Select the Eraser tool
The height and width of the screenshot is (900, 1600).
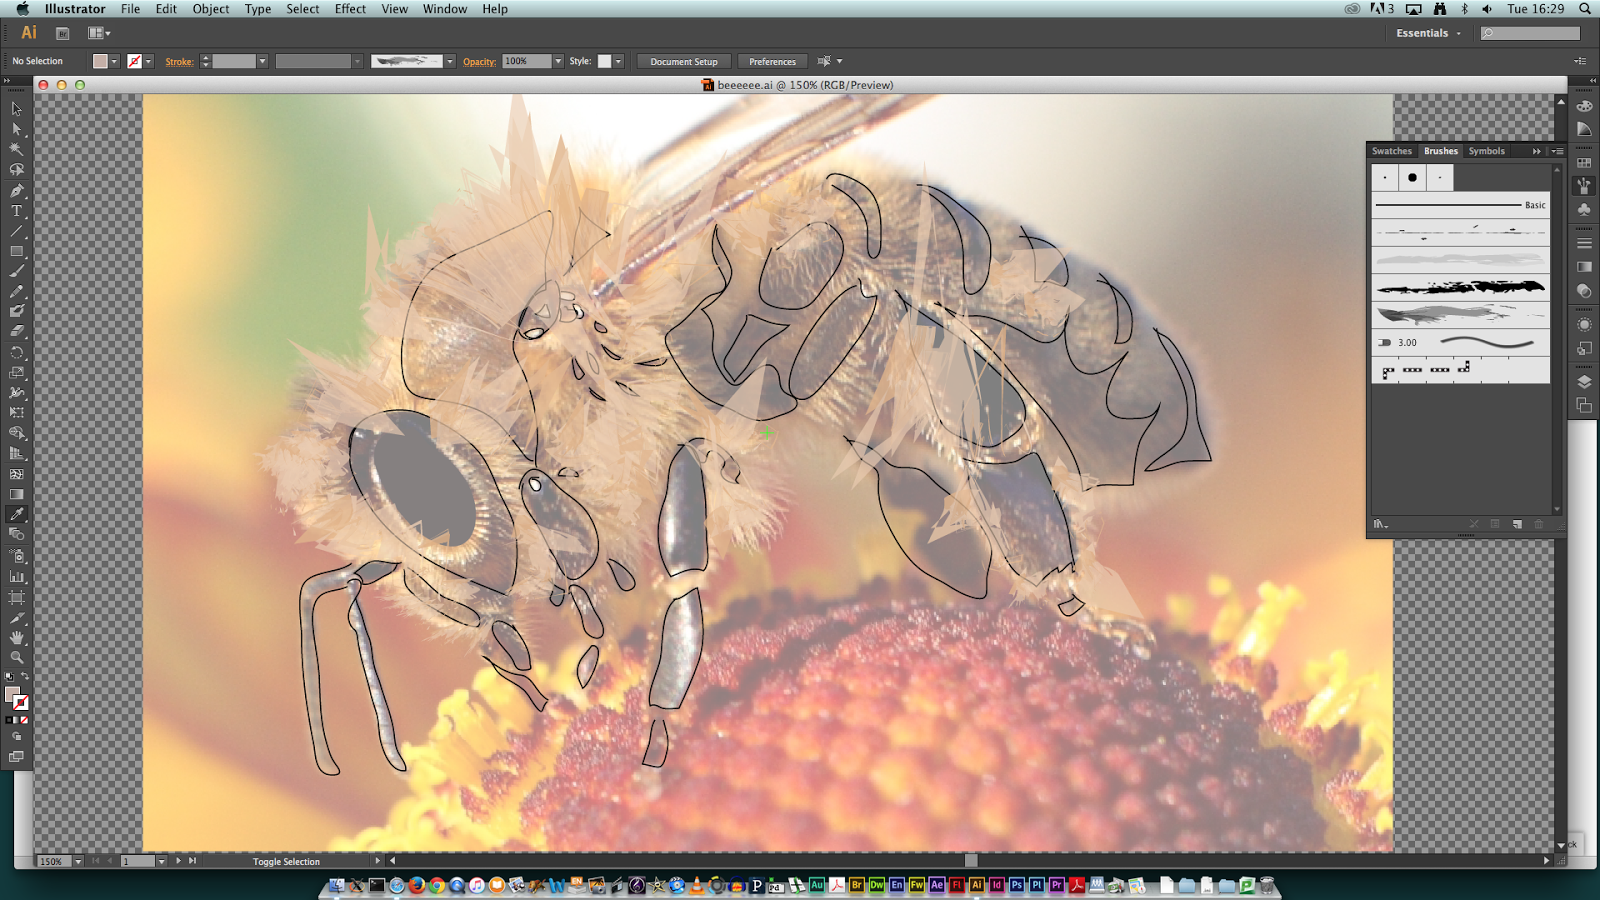[x=16, y=331]
